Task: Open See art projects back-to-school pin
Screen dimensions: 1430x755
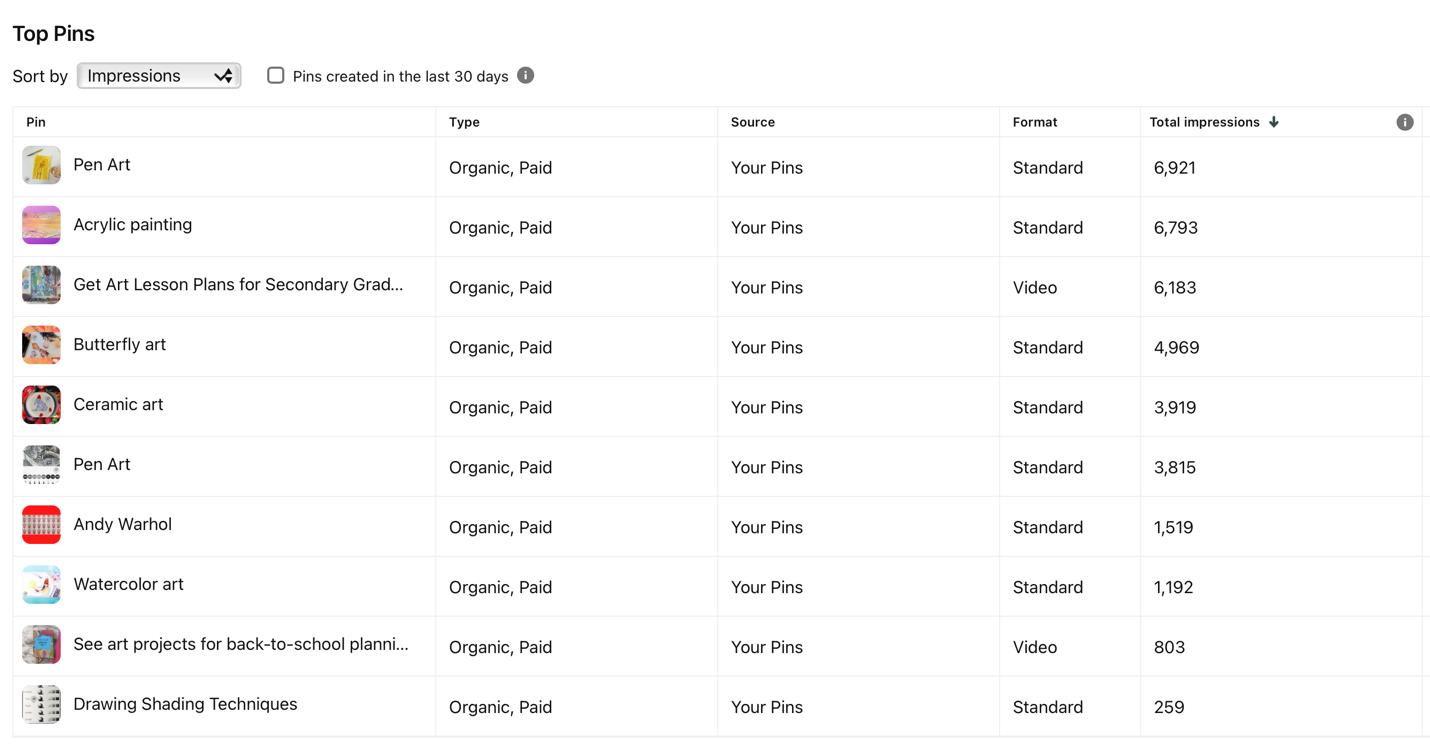Action: coord(241,644)
